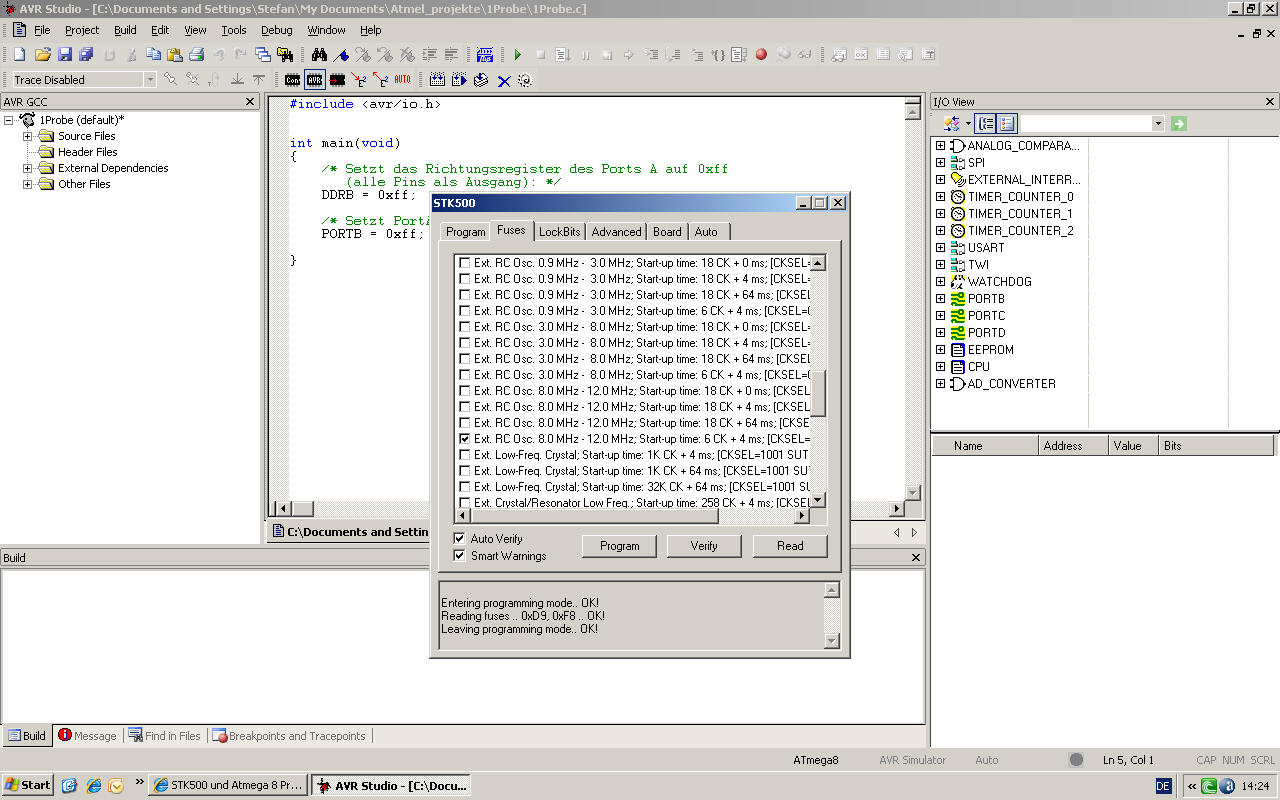Click the Find binoculars icon
Viewport: 1280px width, 800px height.
click(x=319, y=55)
